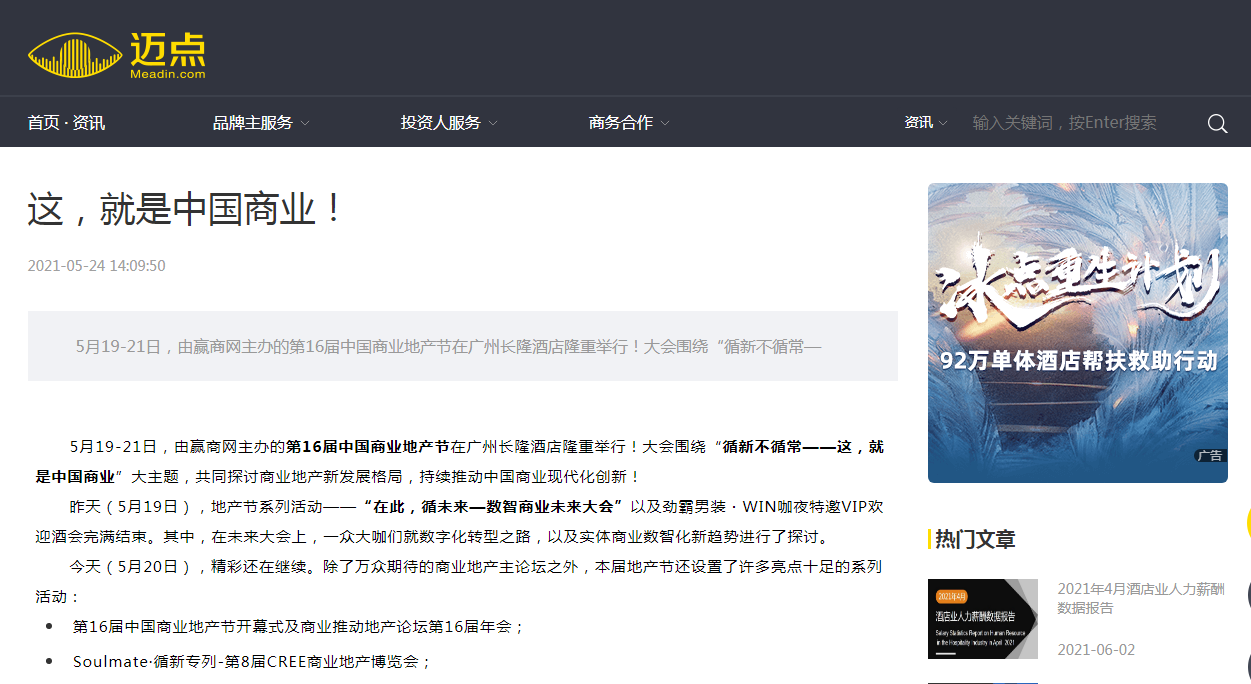Click the 资讯 label next to the search box
The width and height of the screenshot is (1251, 684).
coord(917,122)
